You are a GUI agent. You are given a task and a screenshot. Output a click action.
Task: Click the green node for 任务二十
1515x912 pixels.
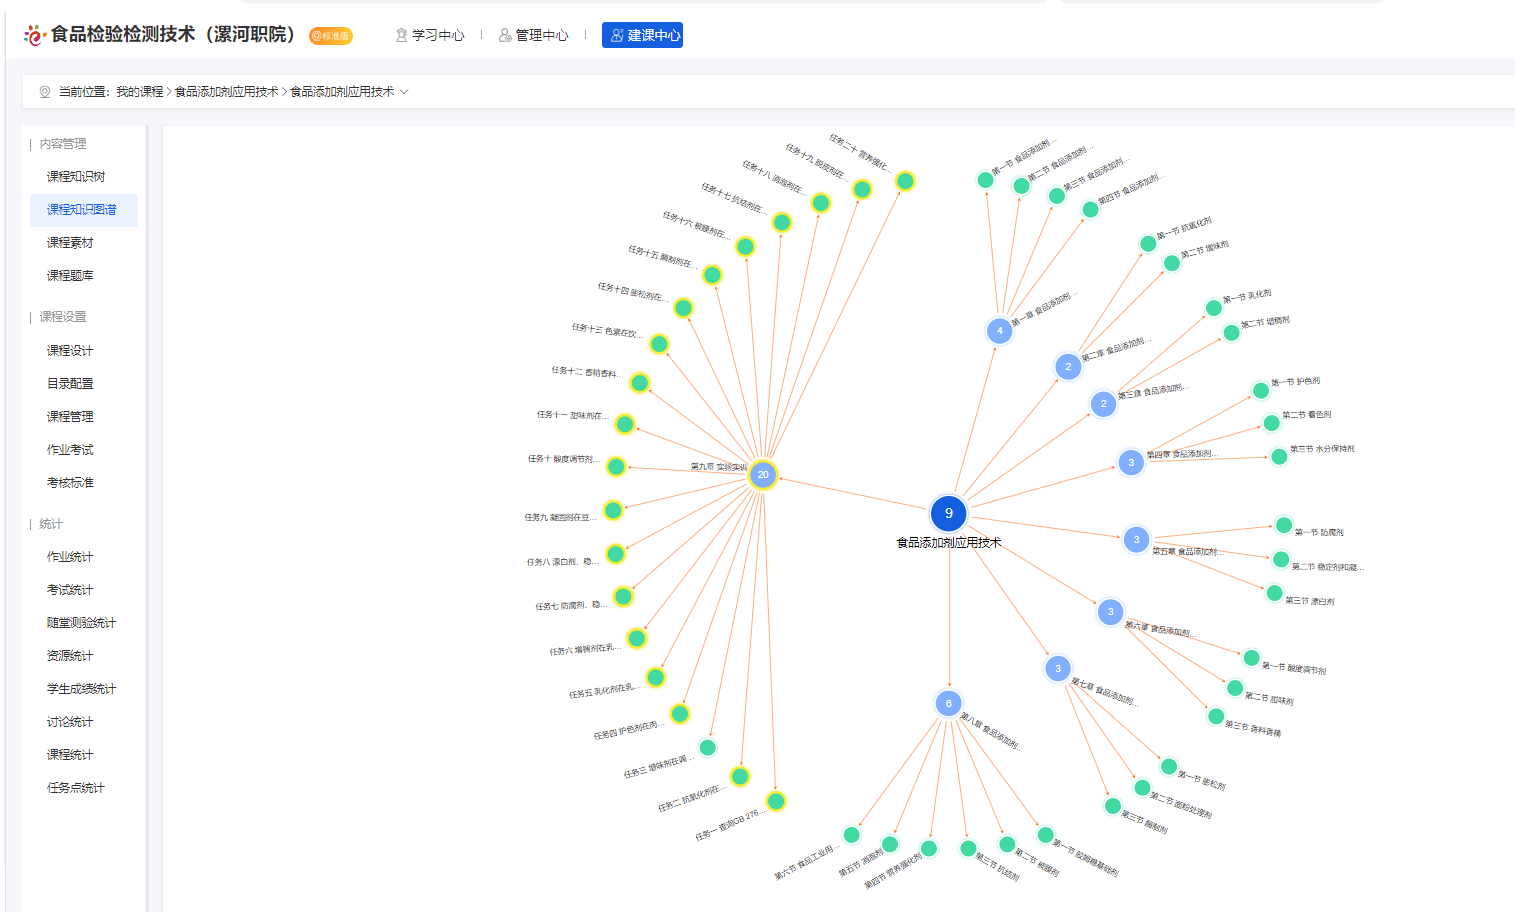click(905, 181)
